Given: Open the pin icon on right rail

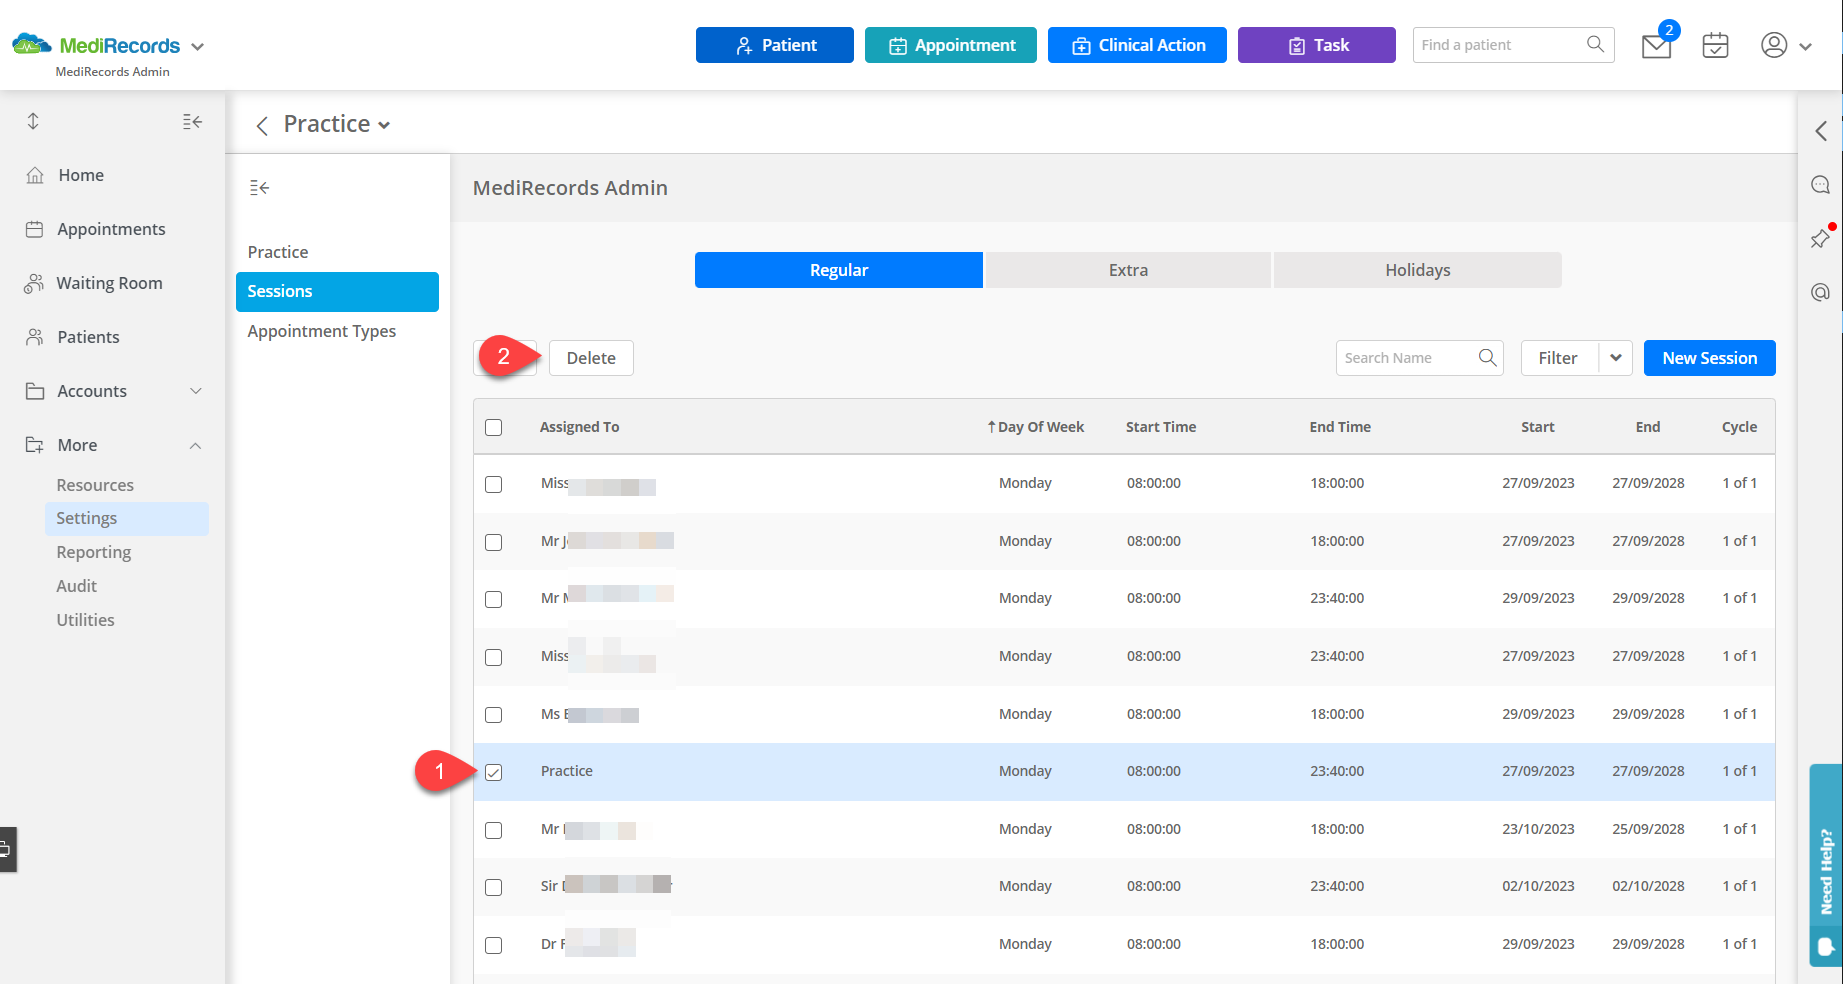Looking at the screenshot, I should click(1820, 238).
